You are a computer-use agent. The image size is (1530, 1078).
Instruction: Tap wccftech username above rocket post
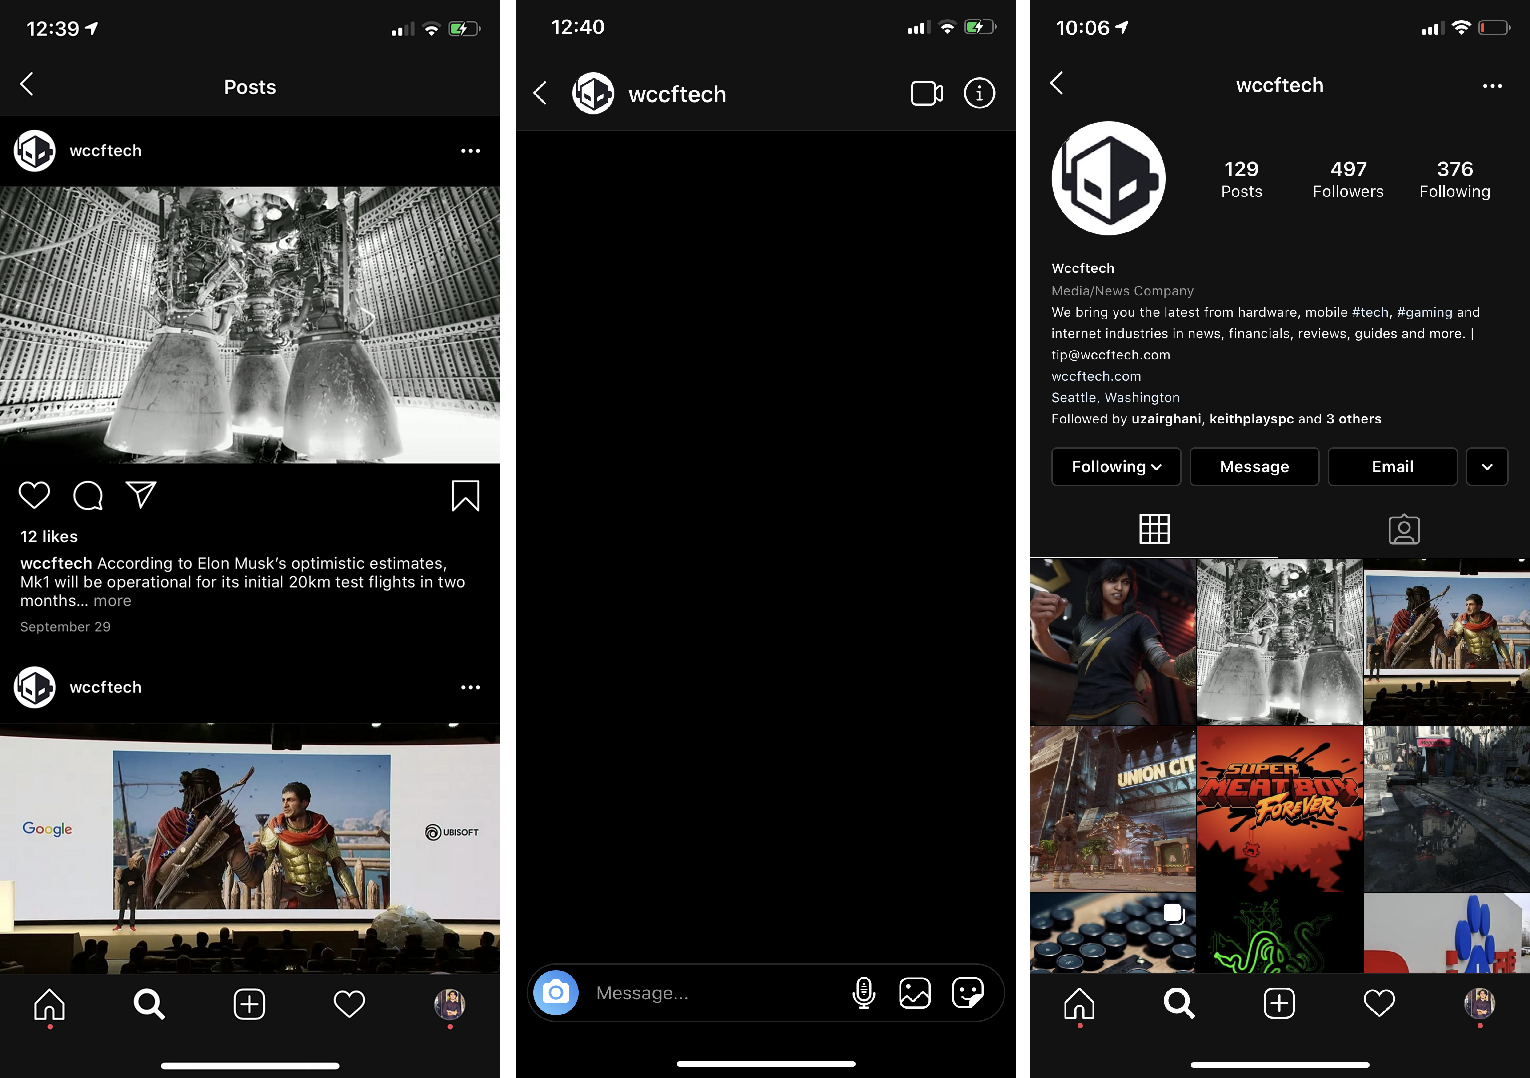click(106, 151)
